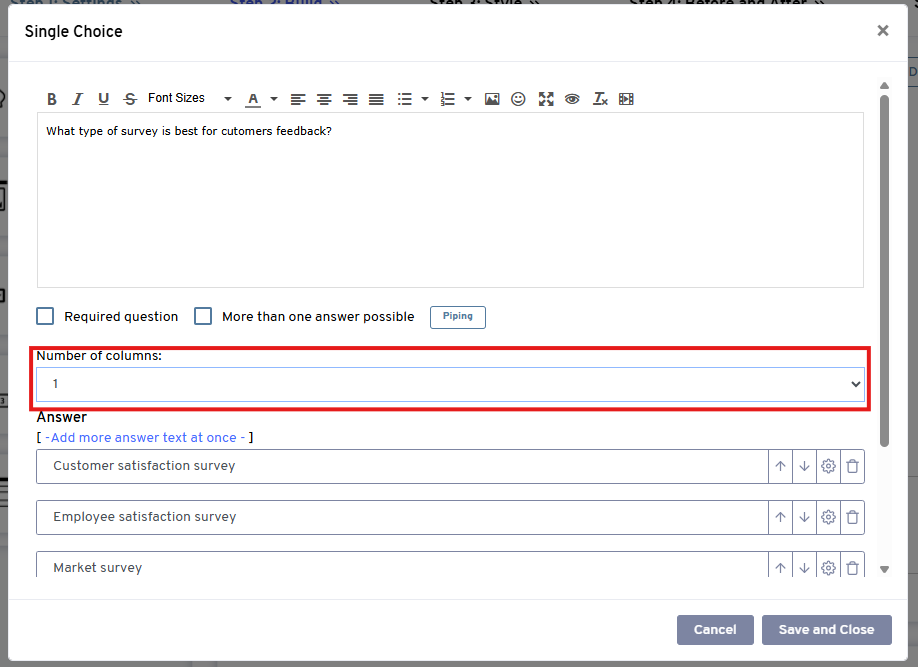Toggle bold formatting in the editor toolbar

click(52, 99)
